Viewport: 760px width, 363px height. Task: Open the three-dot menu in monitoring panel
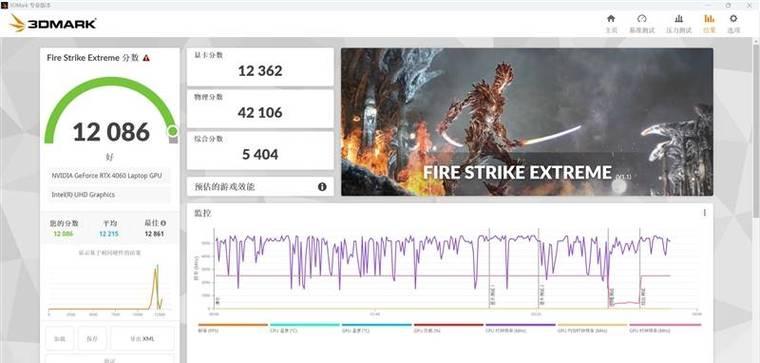point(704,213)
